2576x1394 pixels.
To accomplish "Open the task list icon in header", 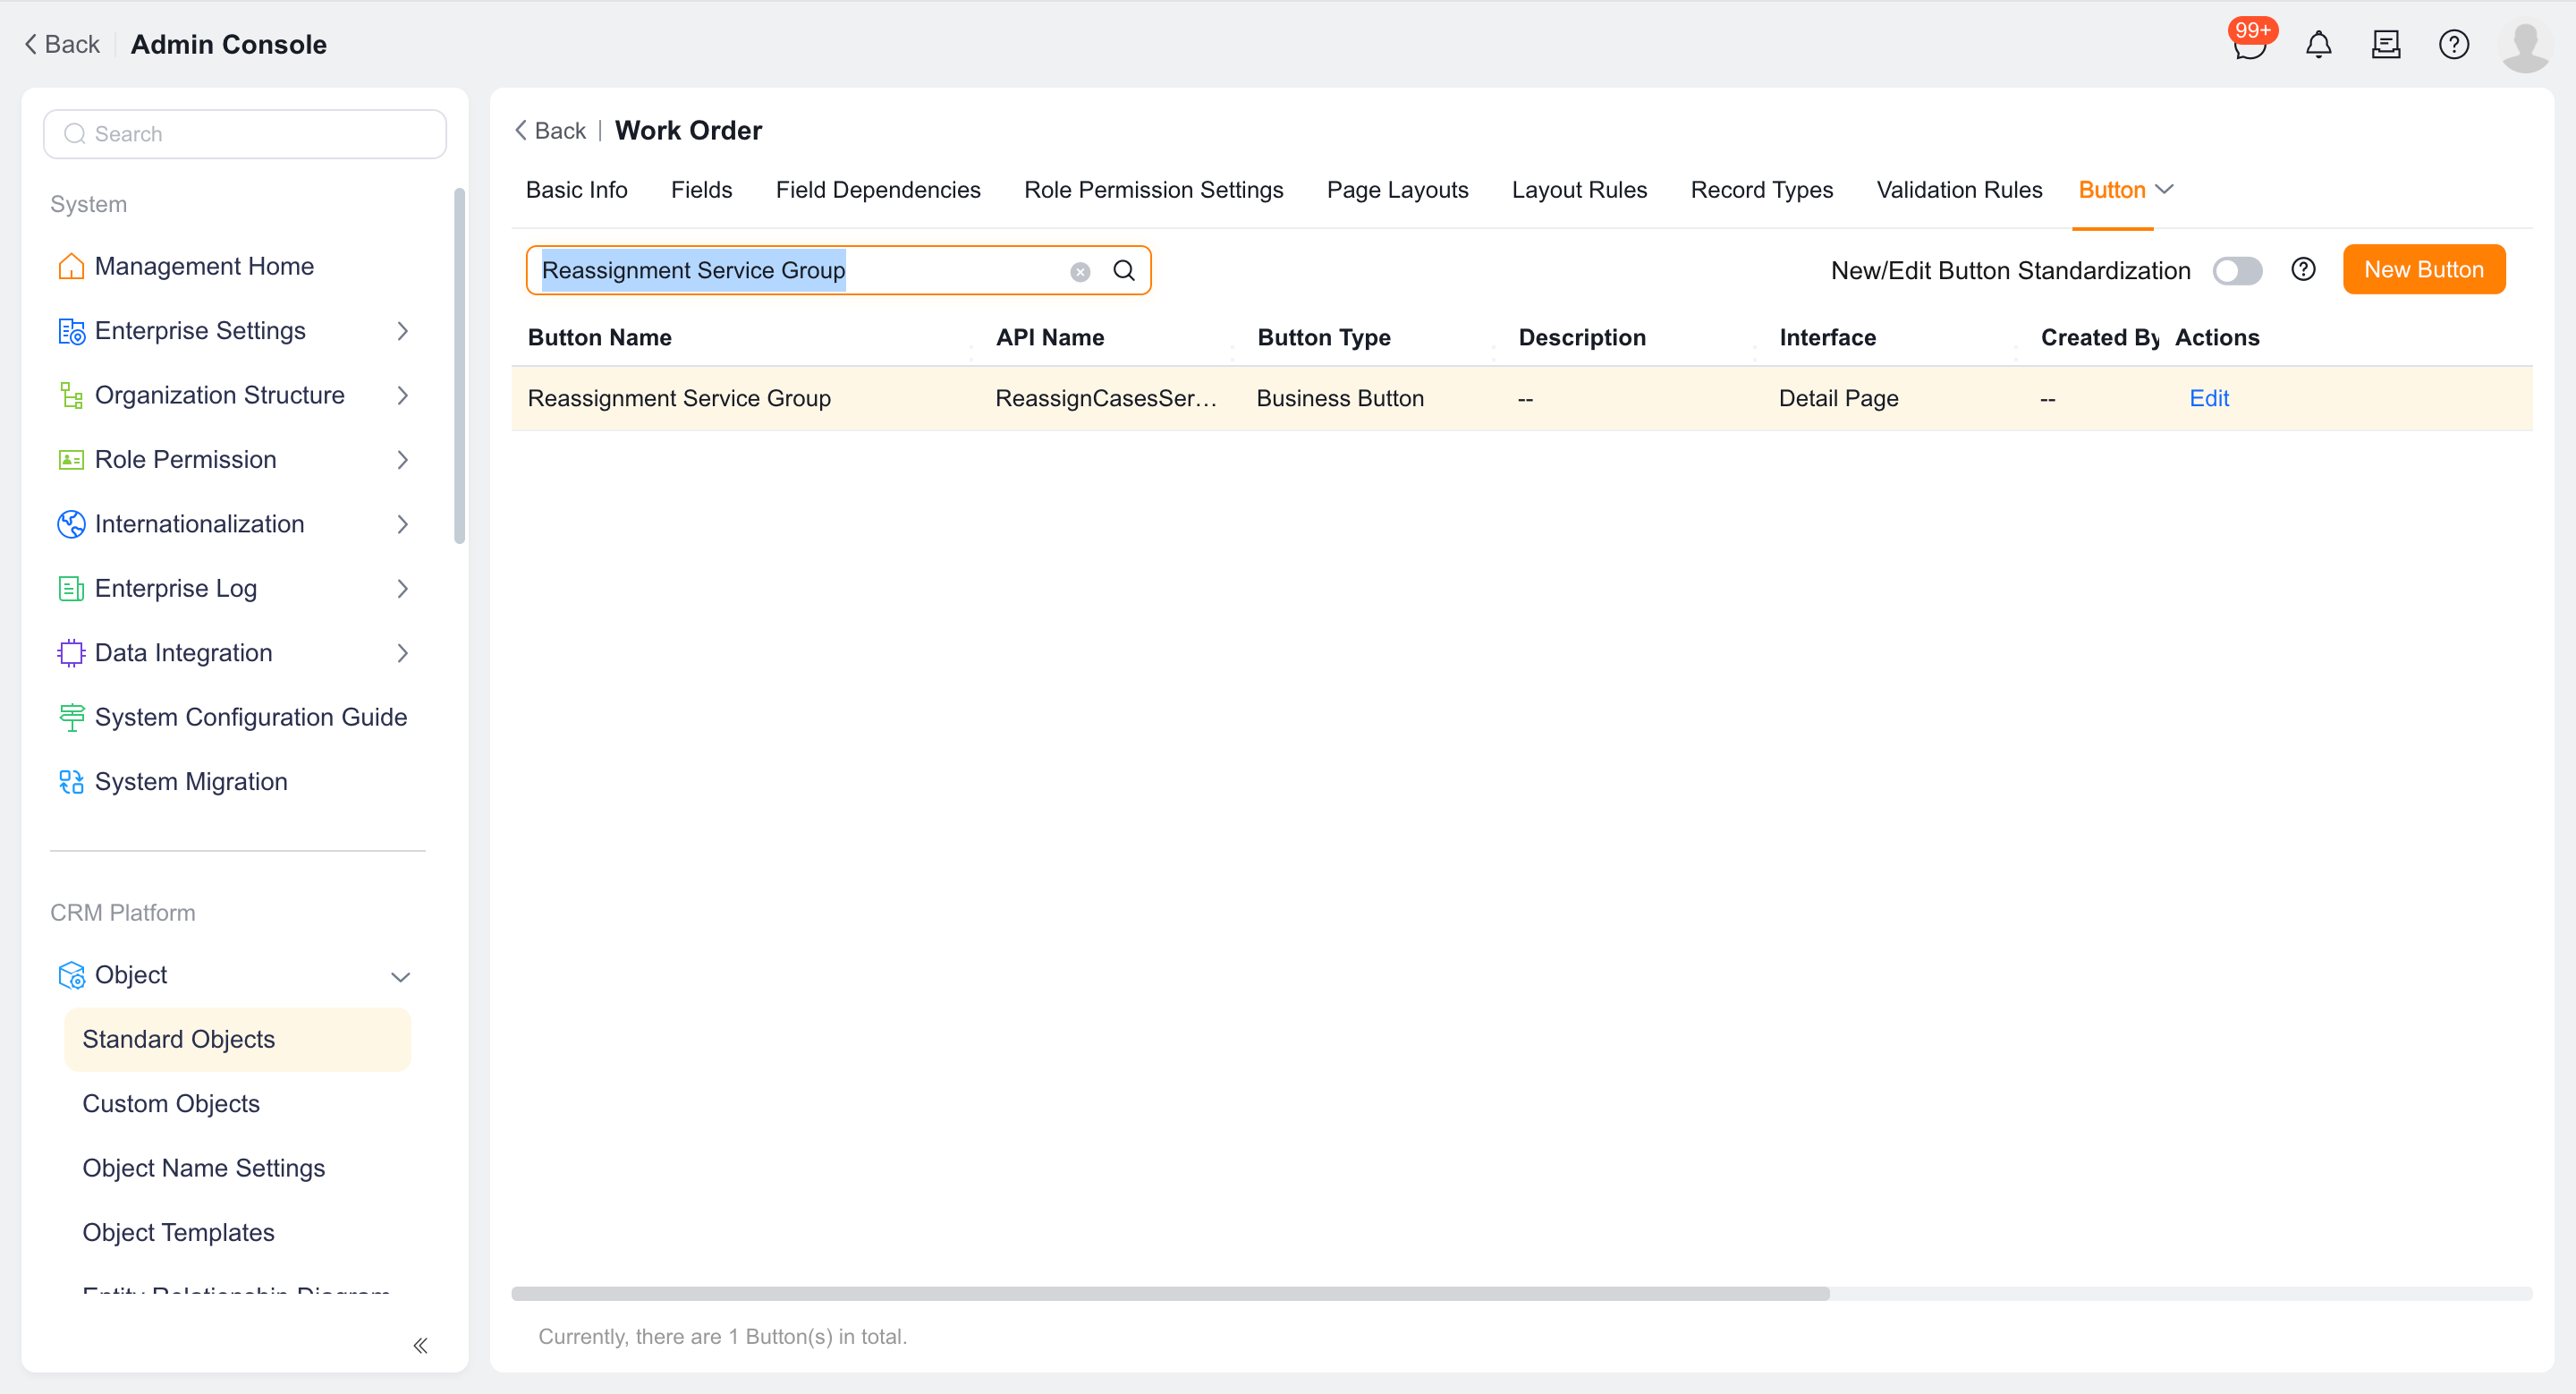I will click(2385, 45).
